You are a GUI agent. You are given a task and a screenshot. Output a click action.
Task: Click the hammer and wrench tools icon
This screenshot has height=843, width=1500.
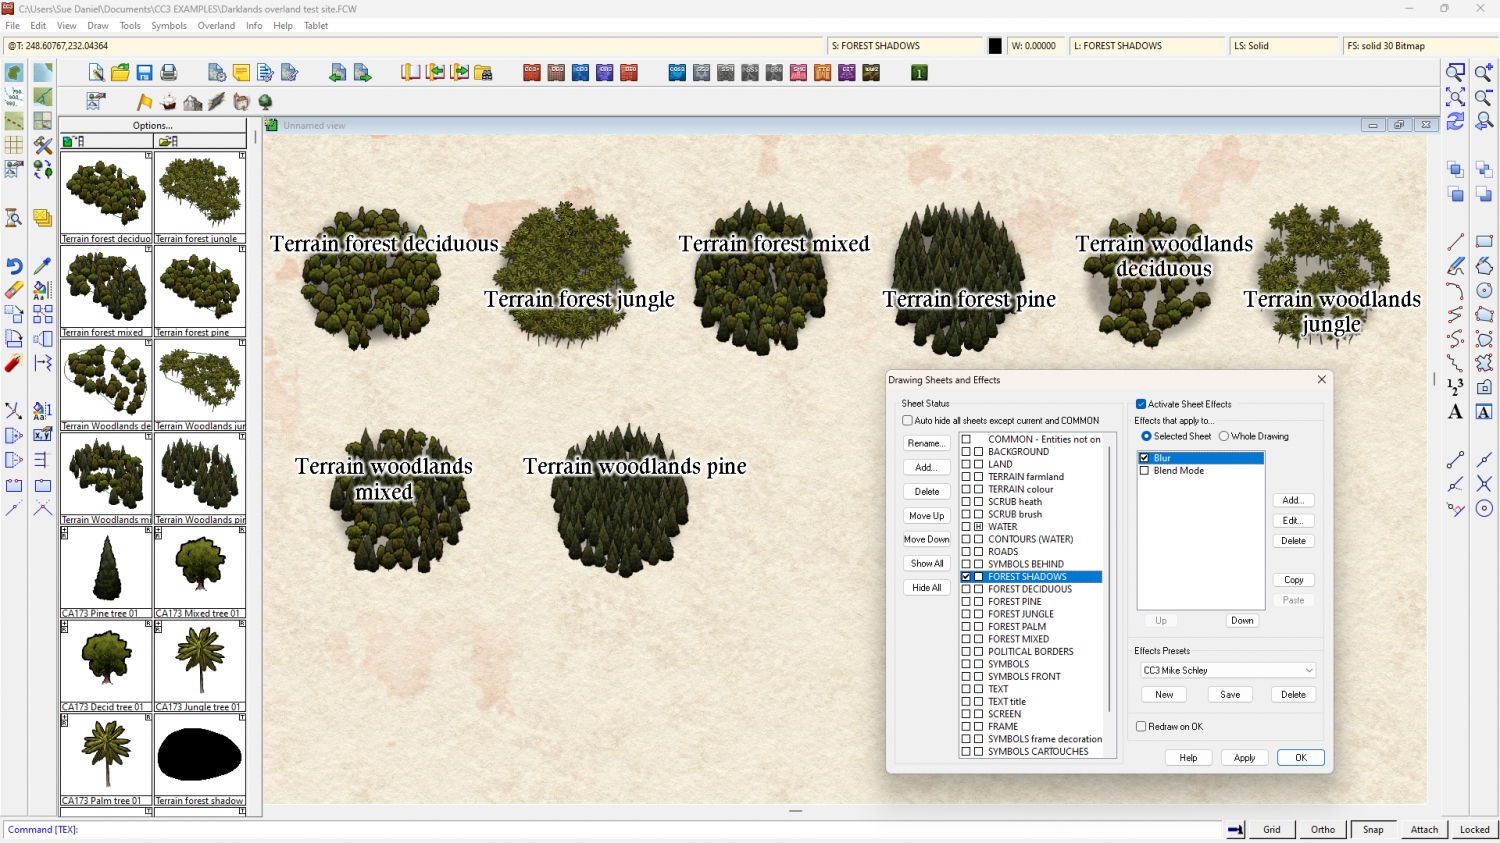pyautogui.click(x=42, y=145)
